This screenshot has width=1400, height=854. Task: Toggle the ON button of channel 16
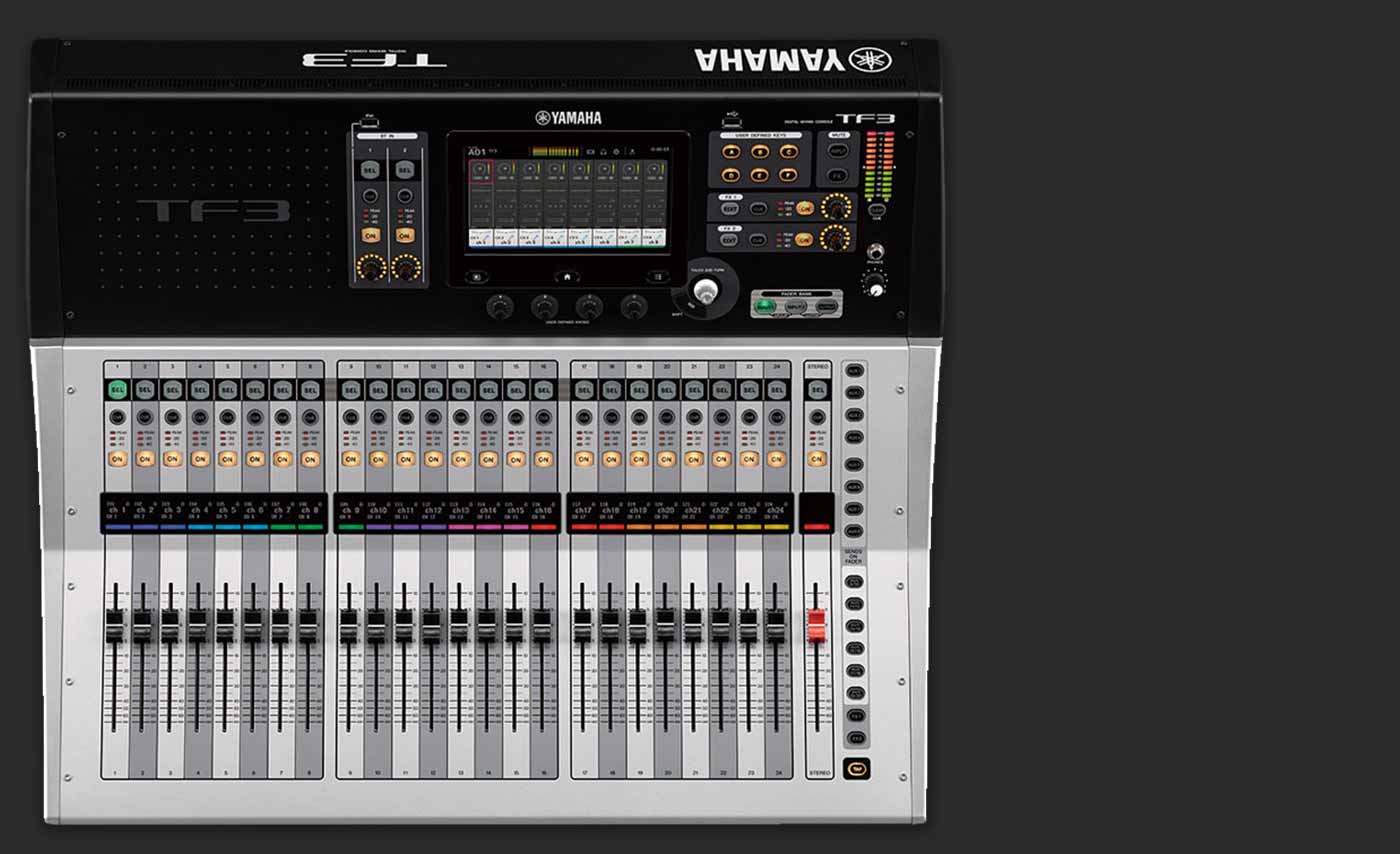(543, 458)
